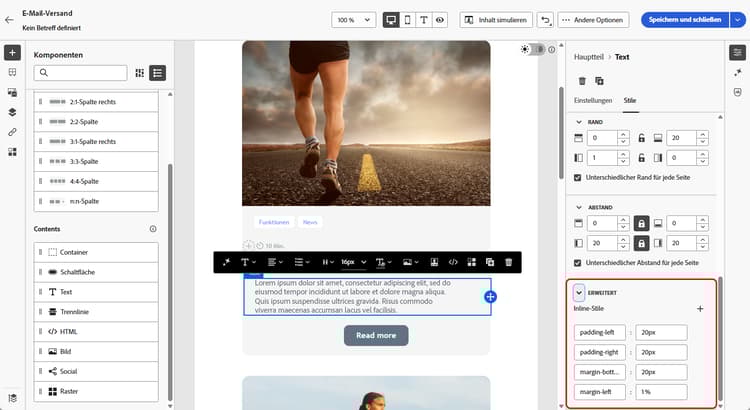The image size is (750, 410).
Task: Select the 2:2-Spalte structure
Action: pos(96,122)
